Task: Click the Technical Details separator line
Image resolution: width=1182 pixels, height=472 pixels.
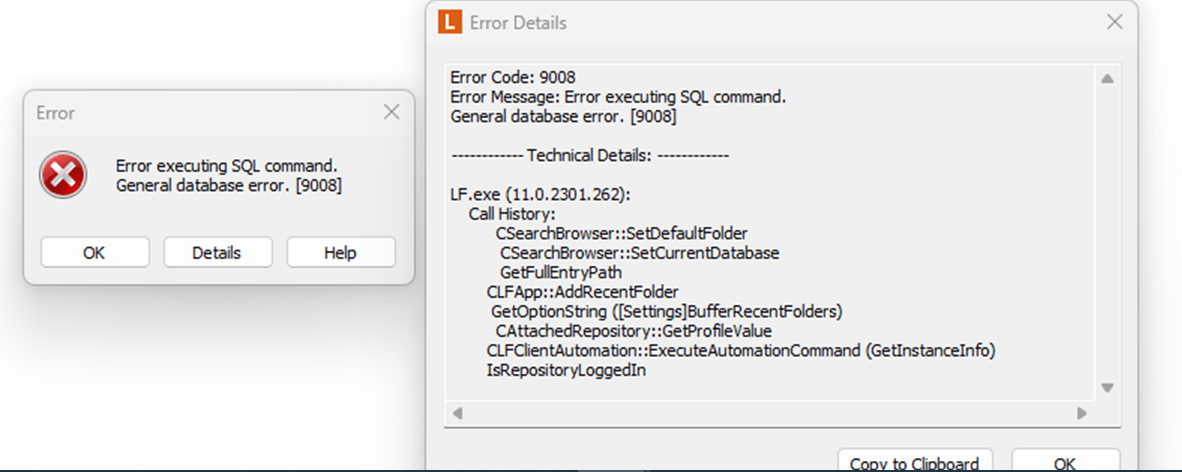Action: tap(589, 155)
